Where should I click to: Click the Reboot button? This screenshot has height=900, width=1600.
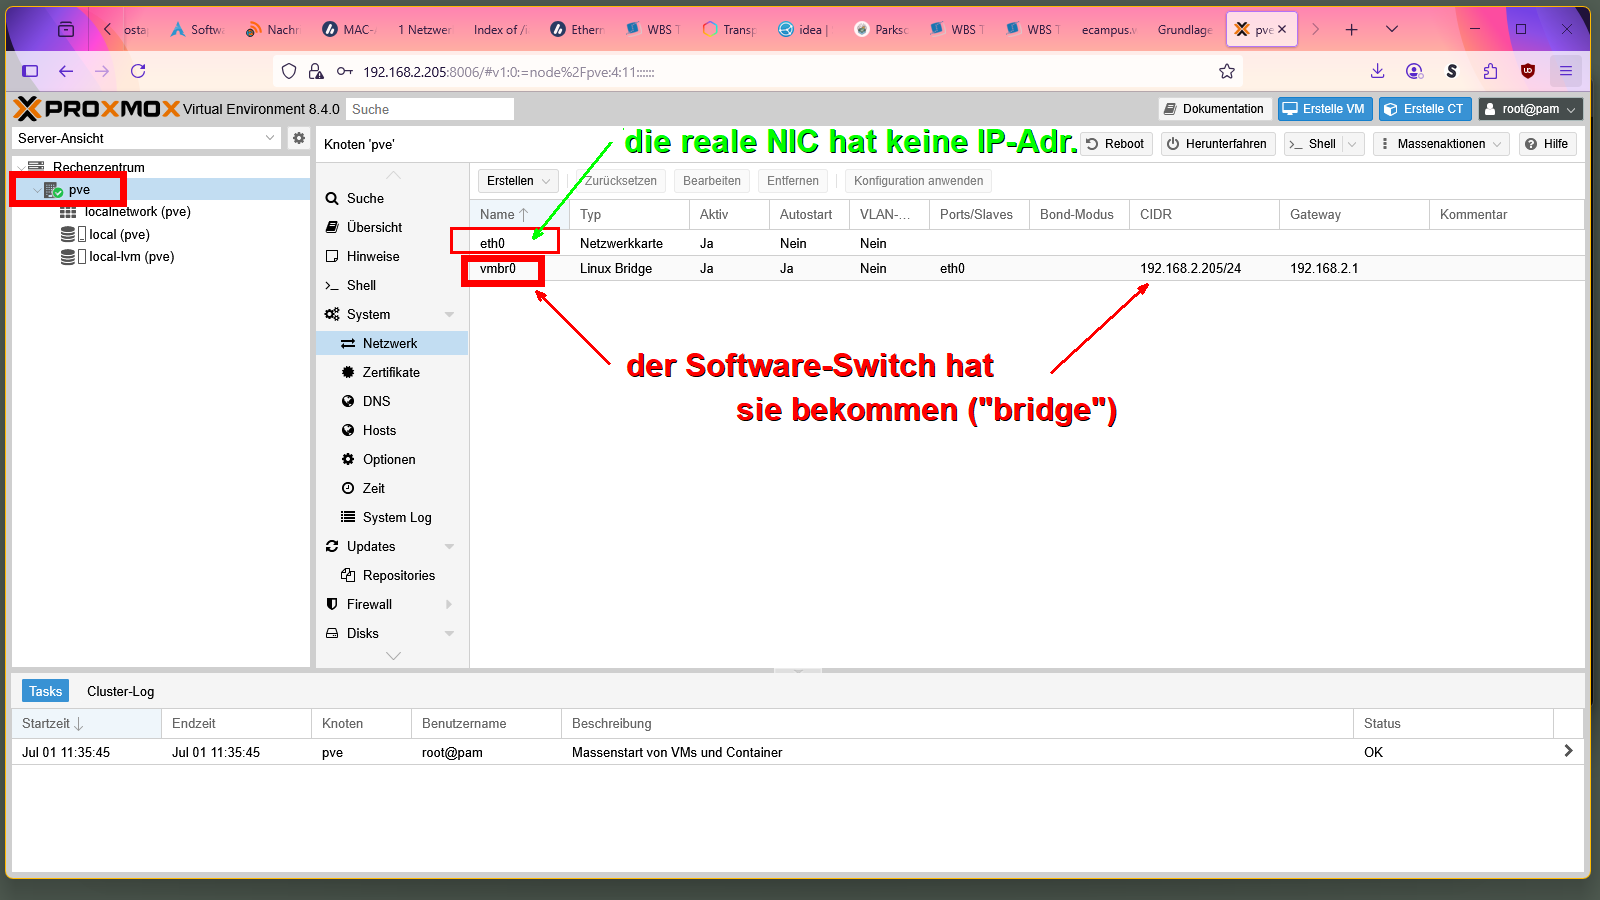tap(1116, 144)
